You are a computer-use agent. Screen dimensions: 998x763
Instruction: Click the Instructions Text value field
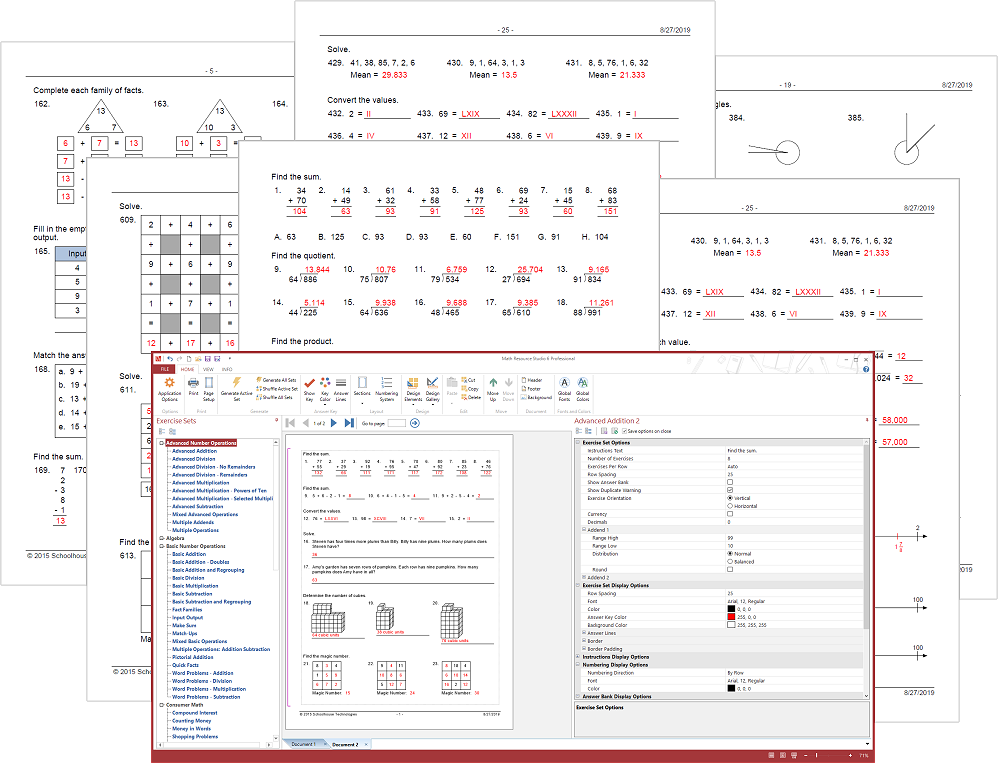coord(794,451)
